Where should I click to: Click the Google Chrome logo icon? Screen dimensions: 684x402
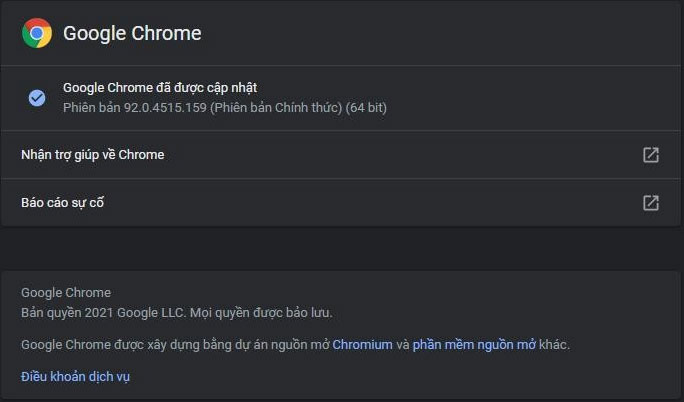[x=37, y=33]
